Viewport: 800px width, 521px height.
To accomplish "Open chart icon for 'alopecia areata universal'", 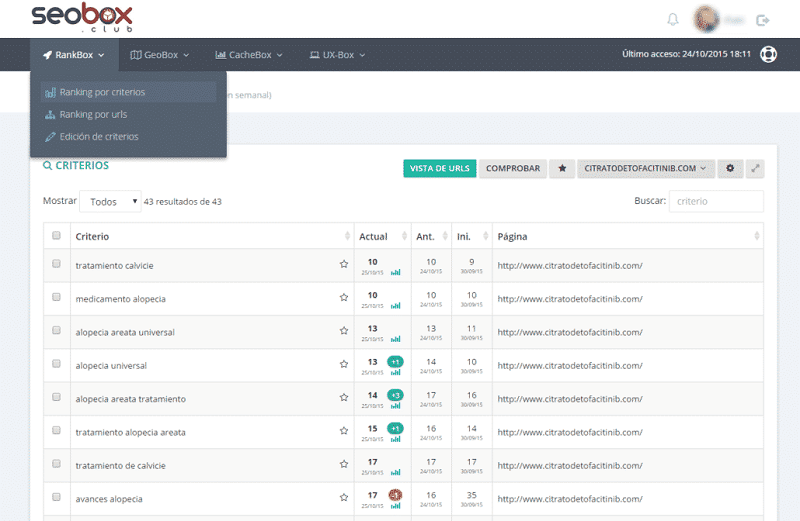I will point(395,339).
